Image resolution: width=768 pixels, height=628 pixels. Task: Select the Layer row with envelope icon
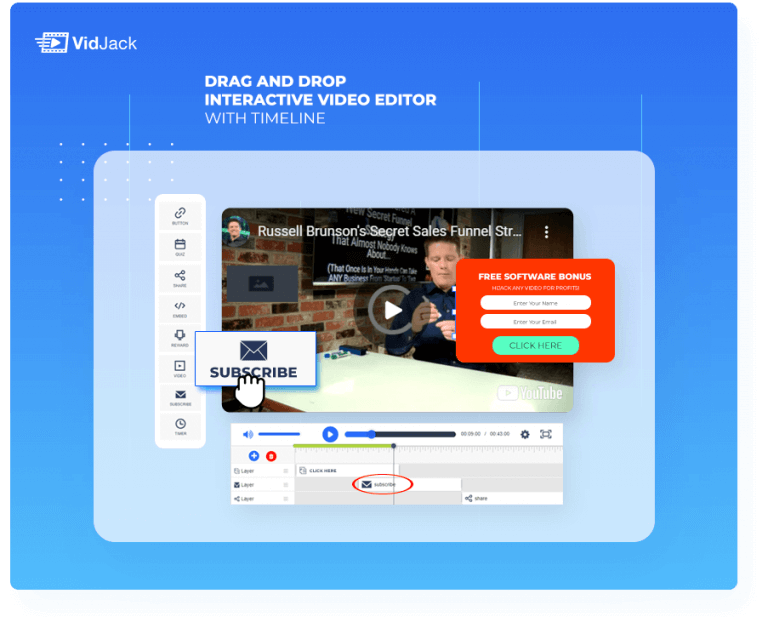pyautogui.click(x=261, y=484)
